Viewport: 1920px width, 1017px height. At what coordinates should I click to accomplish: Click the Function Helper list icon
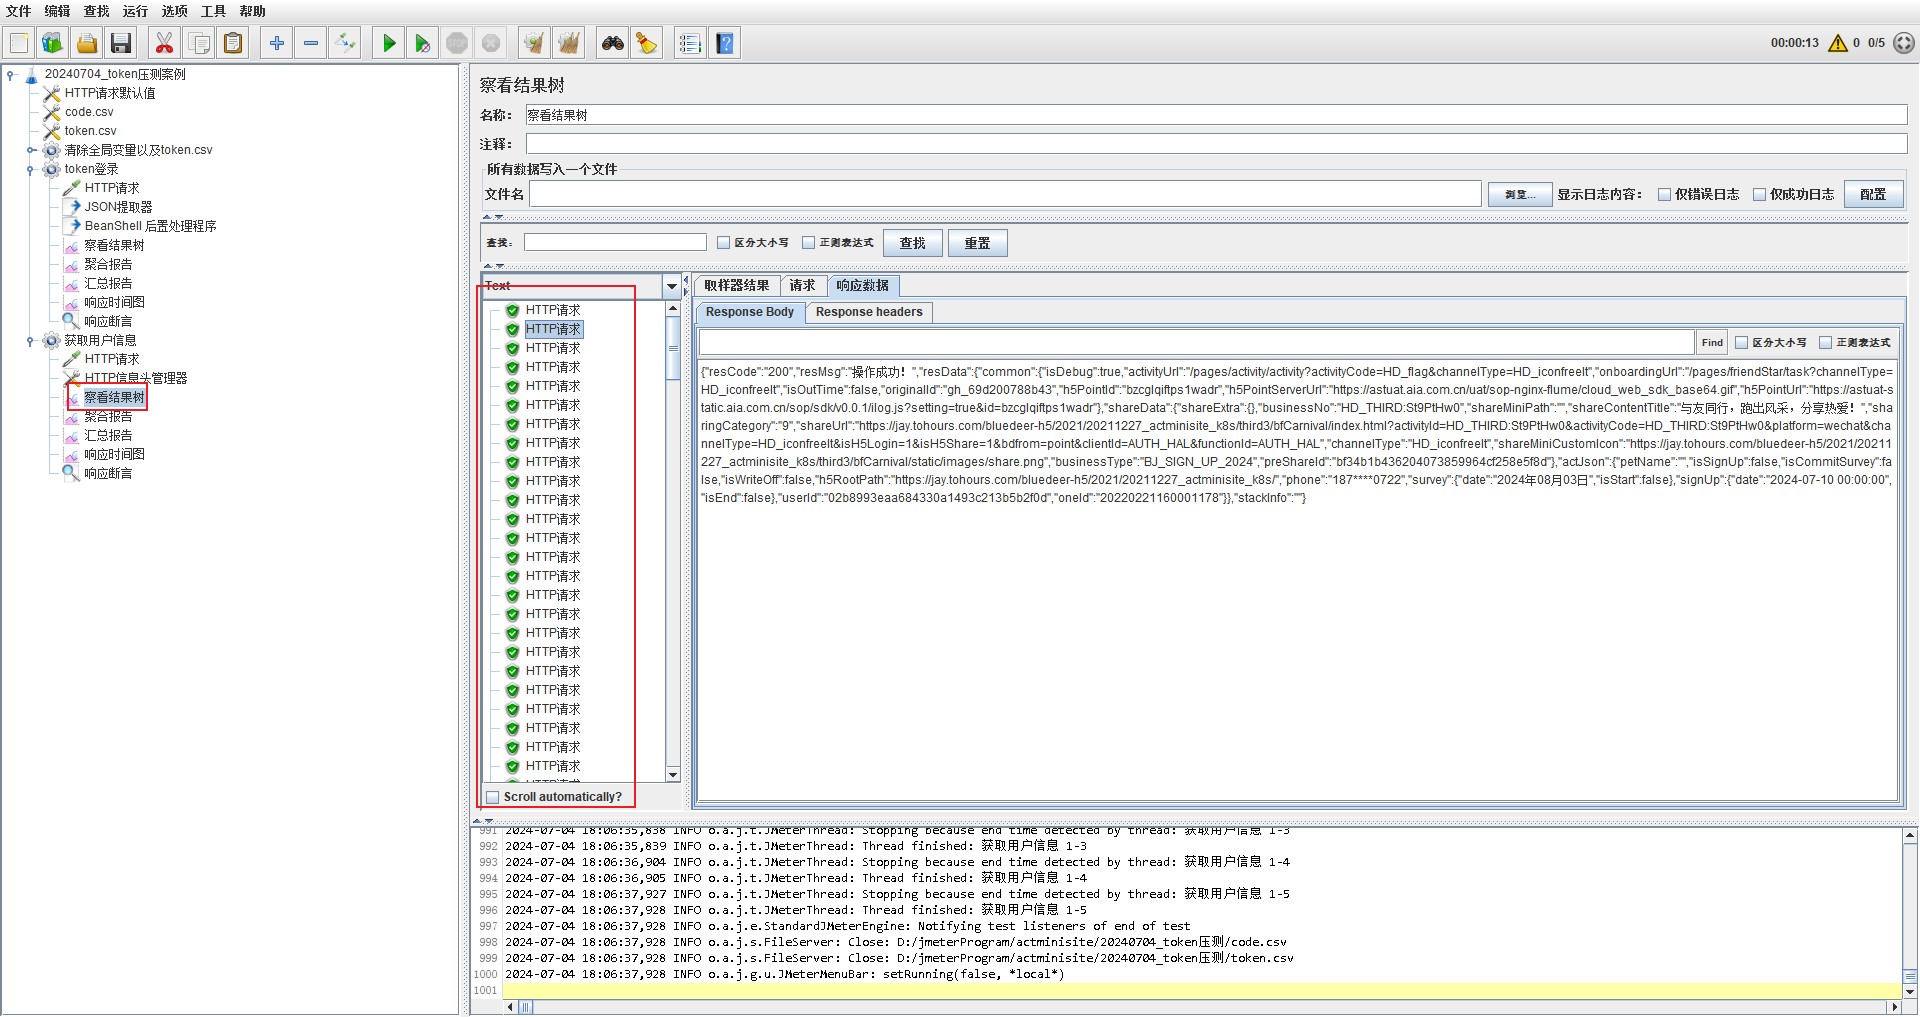click(x=689, y=43)
